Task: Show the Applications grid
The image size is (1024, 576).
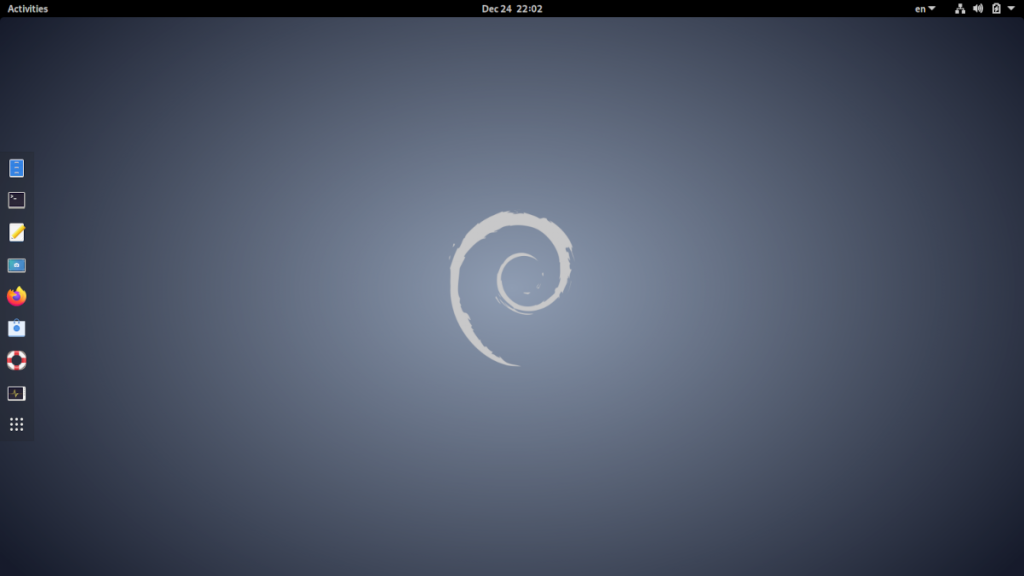Action: click(16, 424)
